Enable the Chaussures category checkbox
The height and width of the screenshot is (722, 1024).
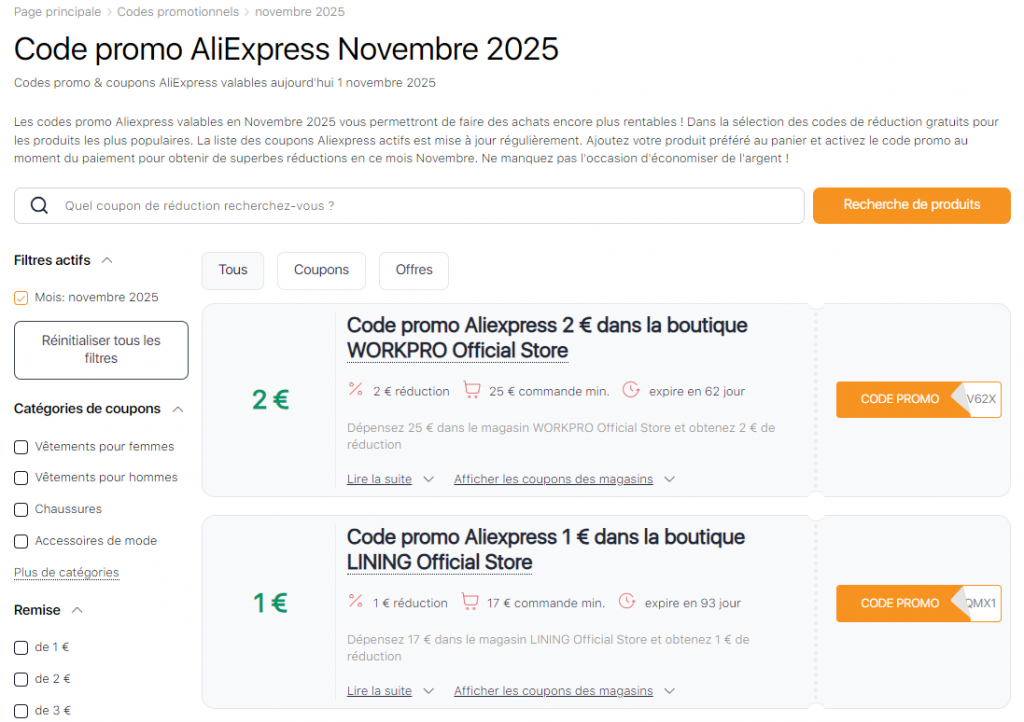[x=21, y=510]
